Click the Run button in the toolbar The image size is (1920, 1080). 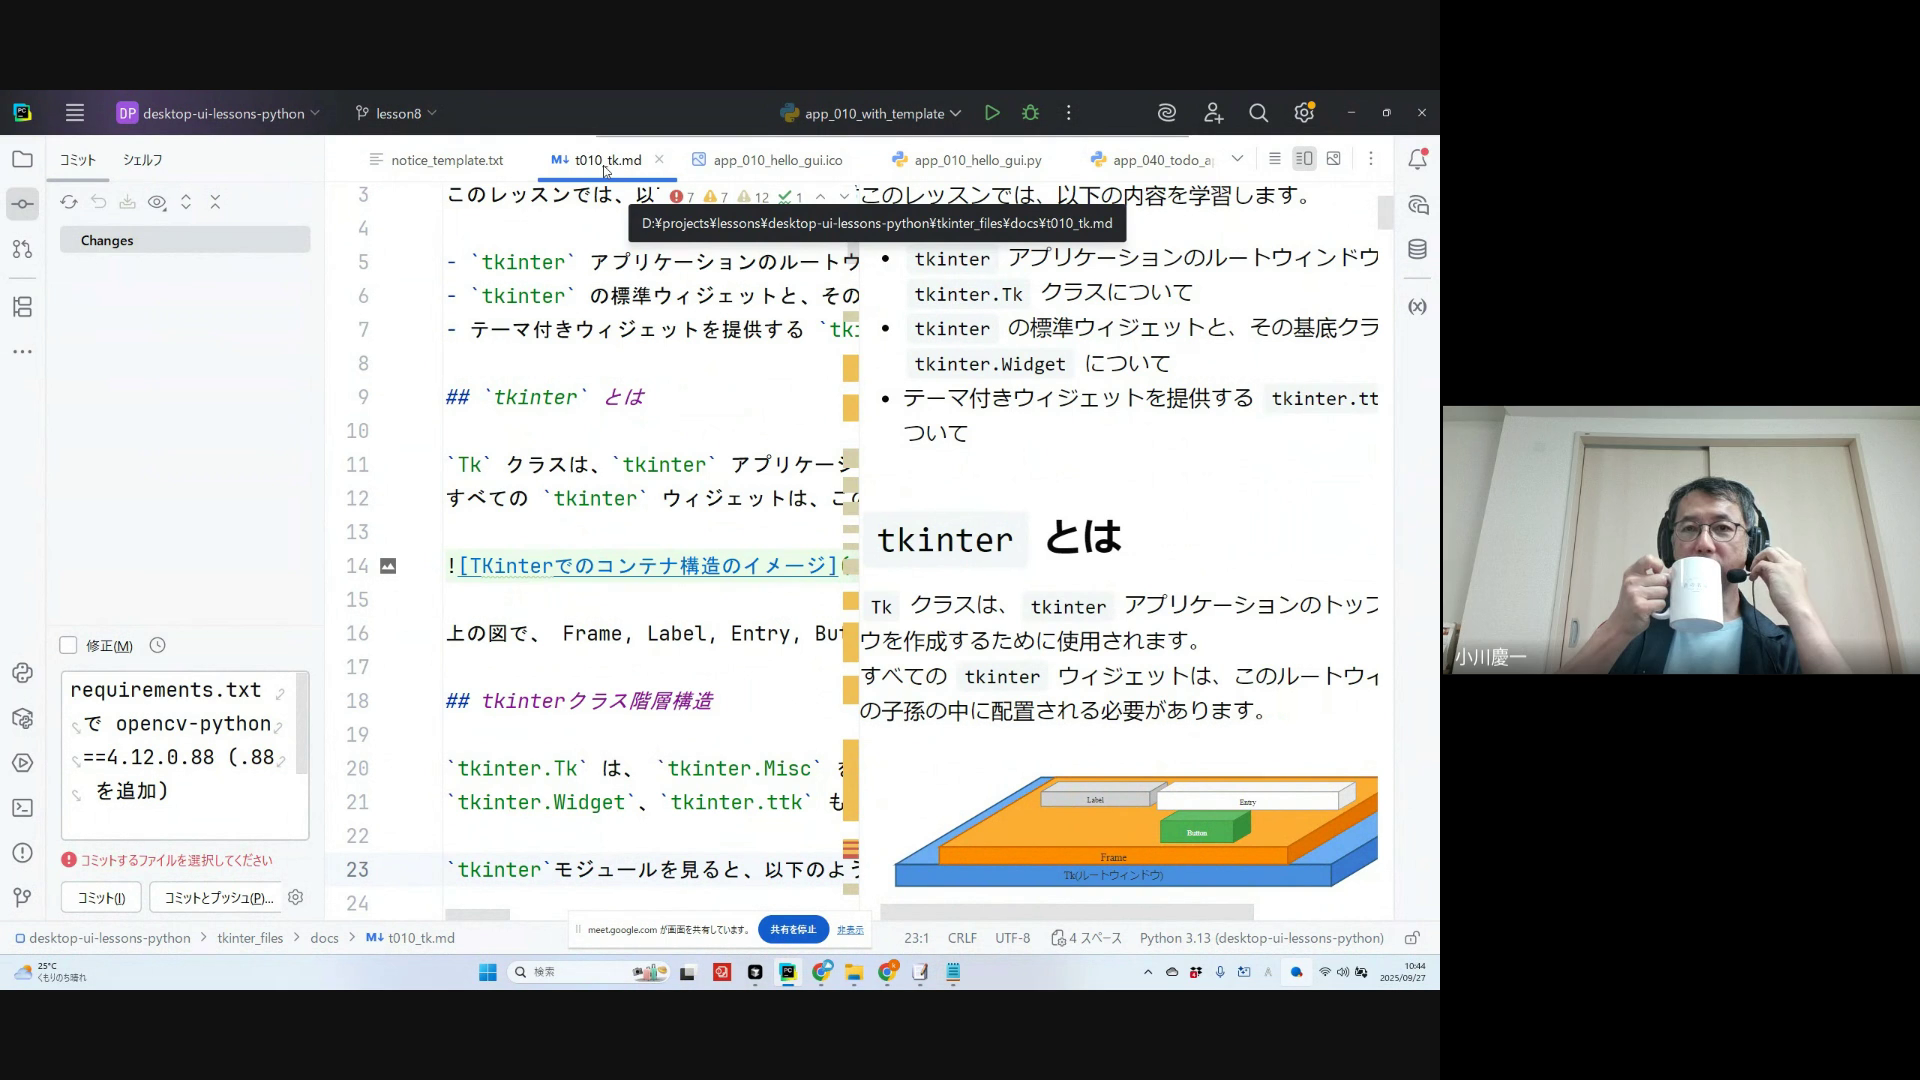(991, 113)
